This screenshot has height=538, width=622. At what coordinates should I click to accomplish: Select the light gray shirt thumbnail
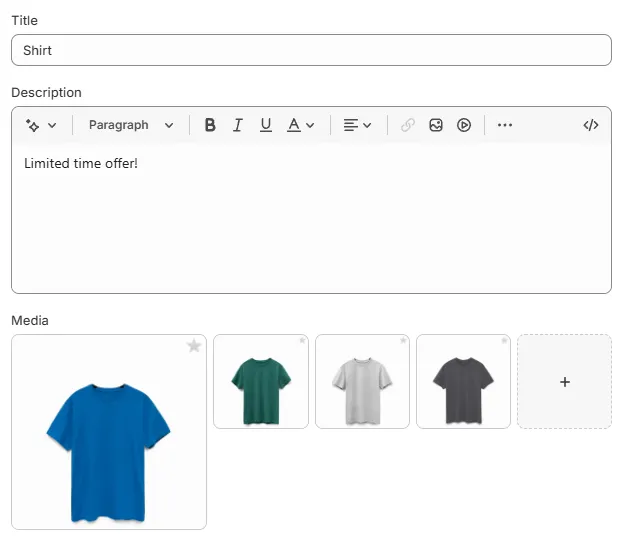pos(362,381)
